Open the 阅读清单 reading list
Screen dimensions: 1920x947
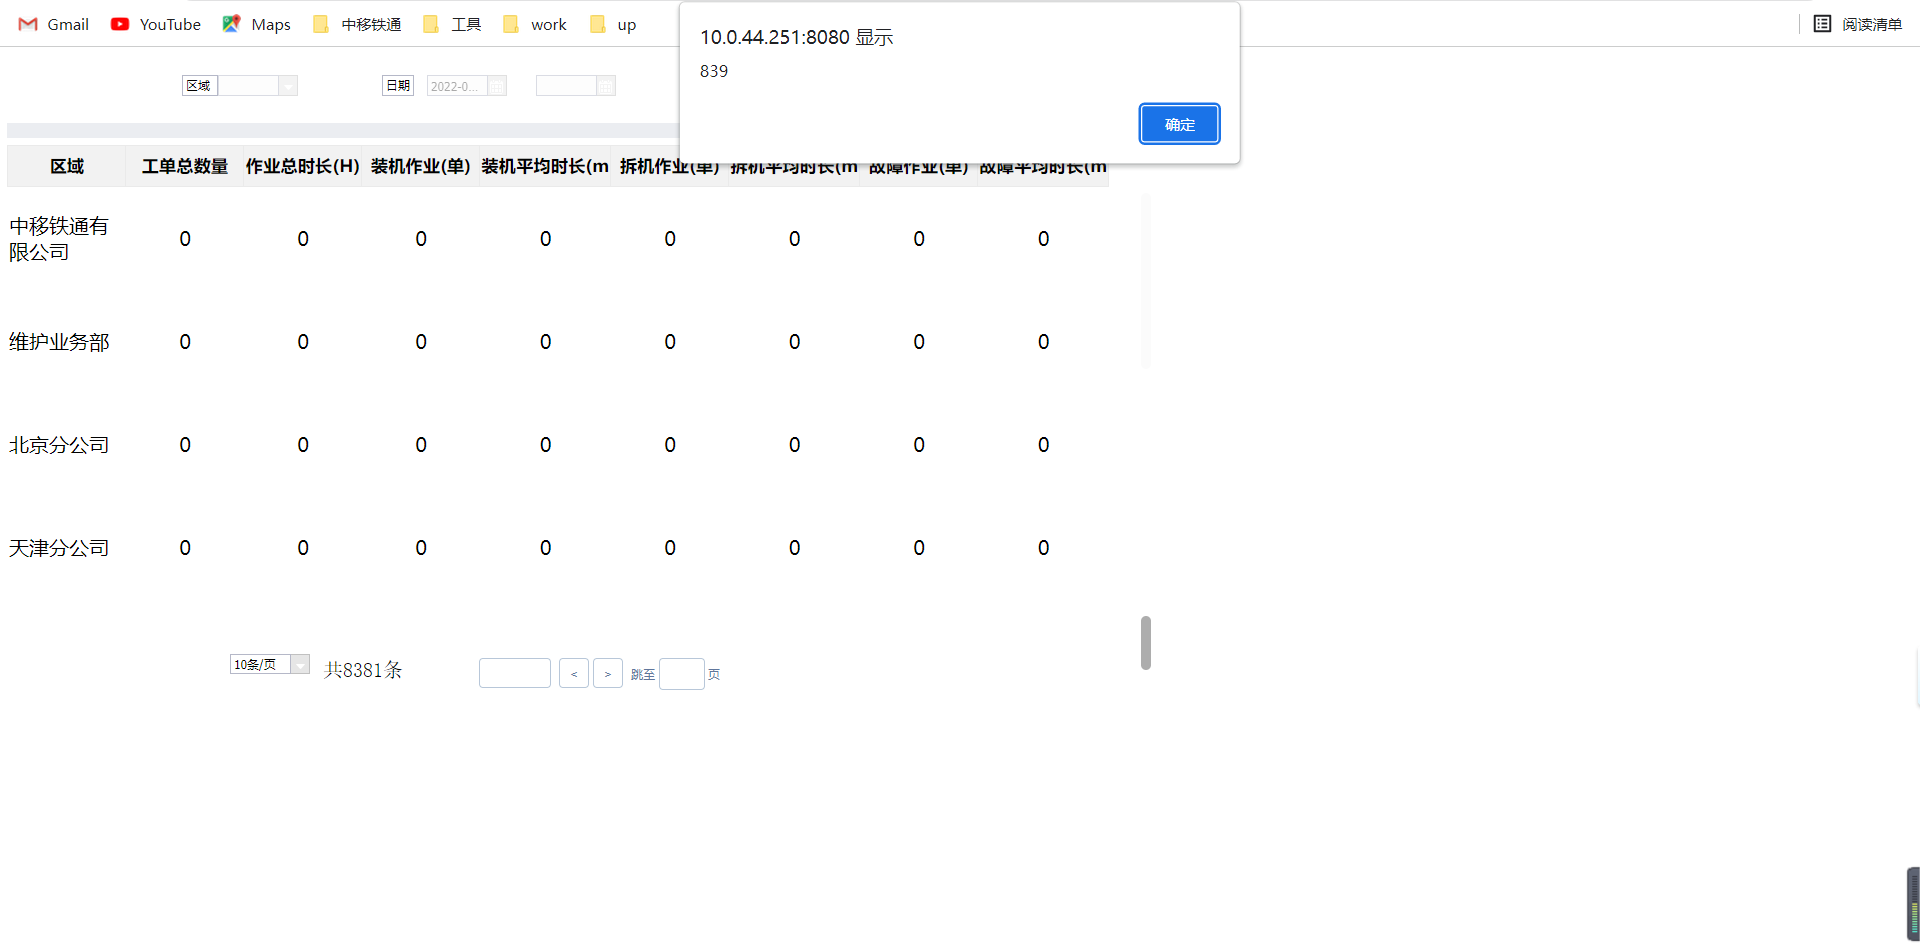[1858, 24]
